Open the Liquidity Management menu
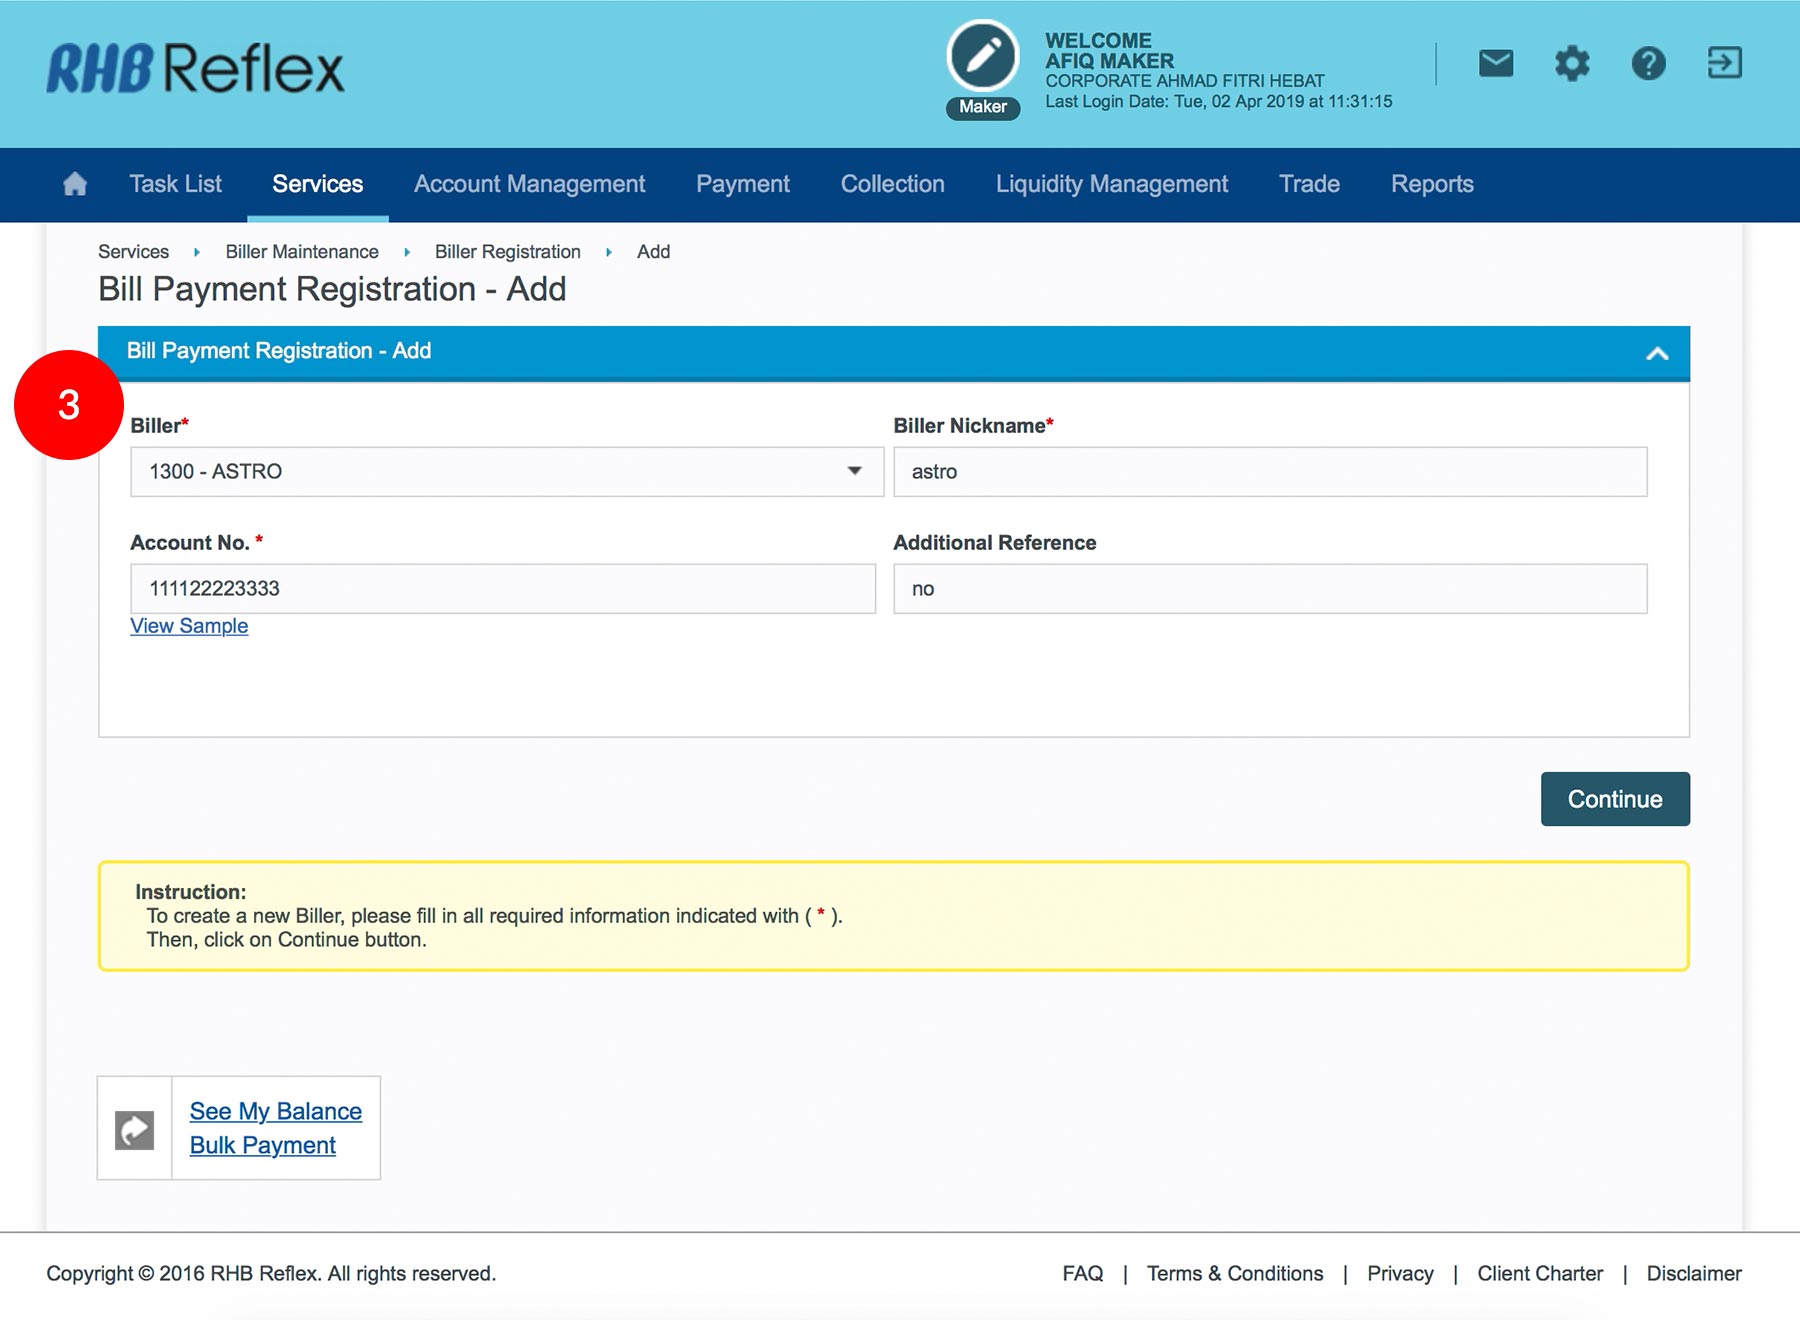Screen dimensions: 1800x1320 pyautogui.click(x=1111, y=185)
